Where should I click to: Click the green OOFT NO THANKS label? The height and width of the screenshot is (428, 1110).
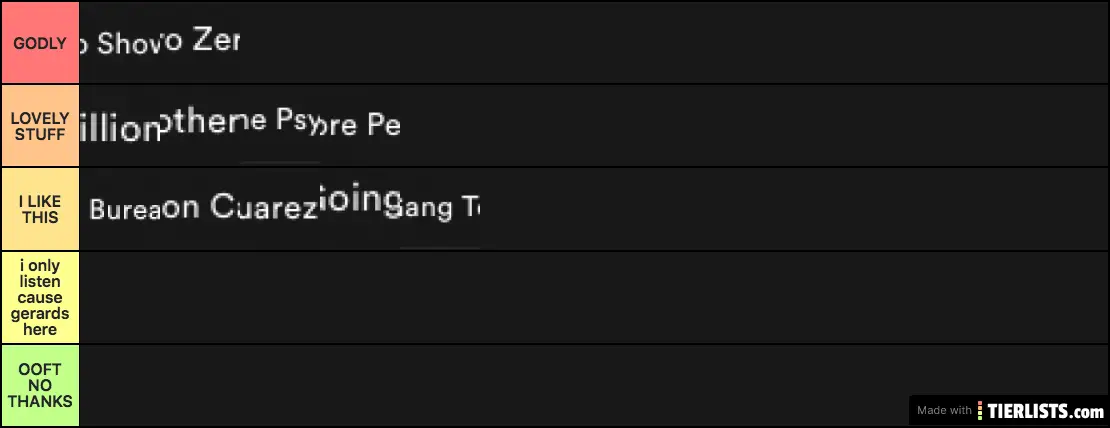point(40,385)
